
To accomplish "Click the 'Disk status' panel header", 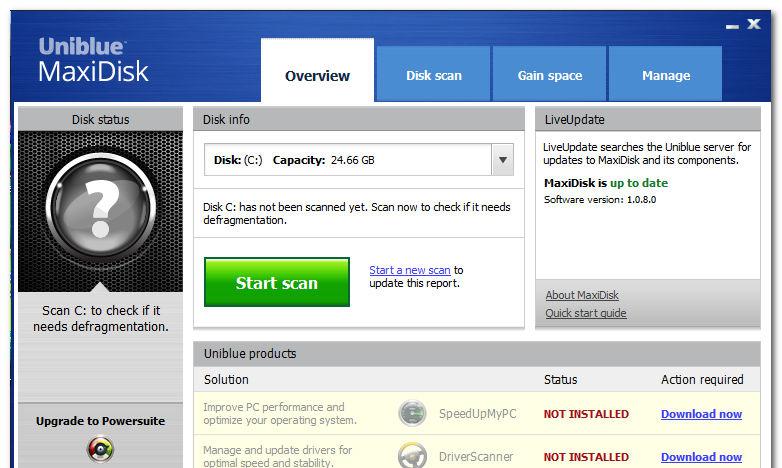I will click(100, 119).
